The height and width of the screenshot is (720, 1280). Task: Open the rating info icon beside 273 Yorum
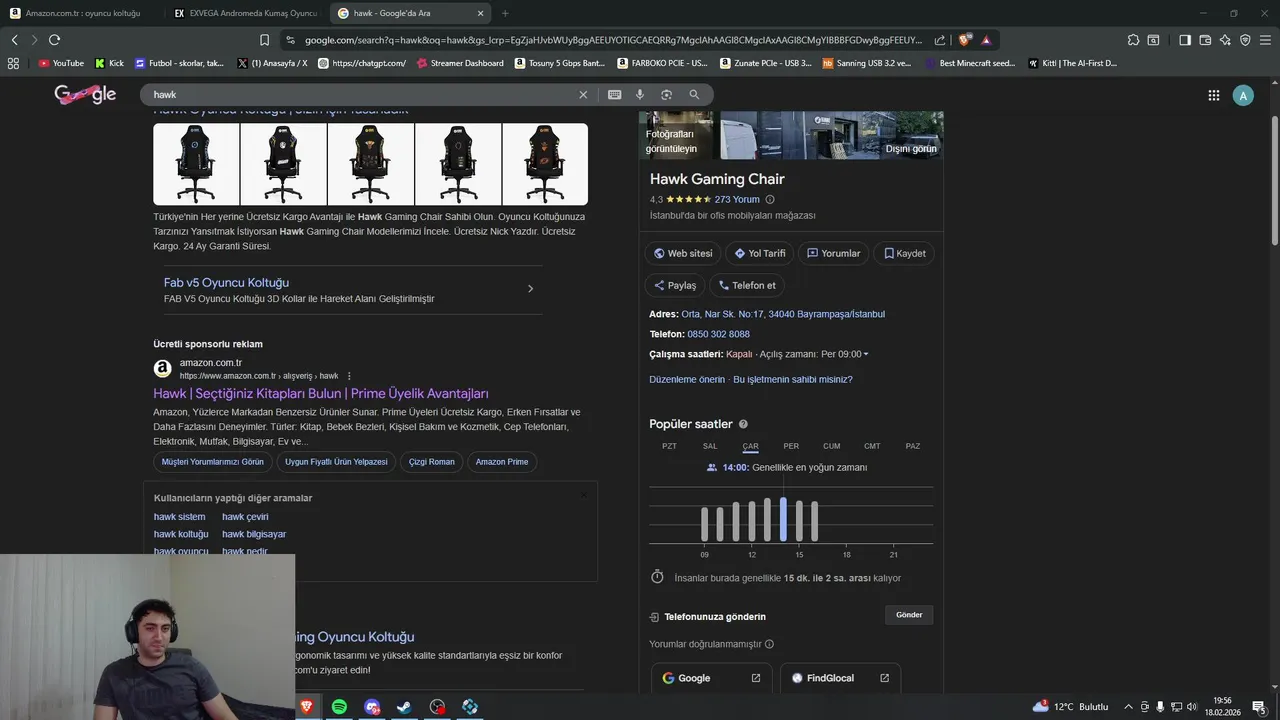[769, 200]
